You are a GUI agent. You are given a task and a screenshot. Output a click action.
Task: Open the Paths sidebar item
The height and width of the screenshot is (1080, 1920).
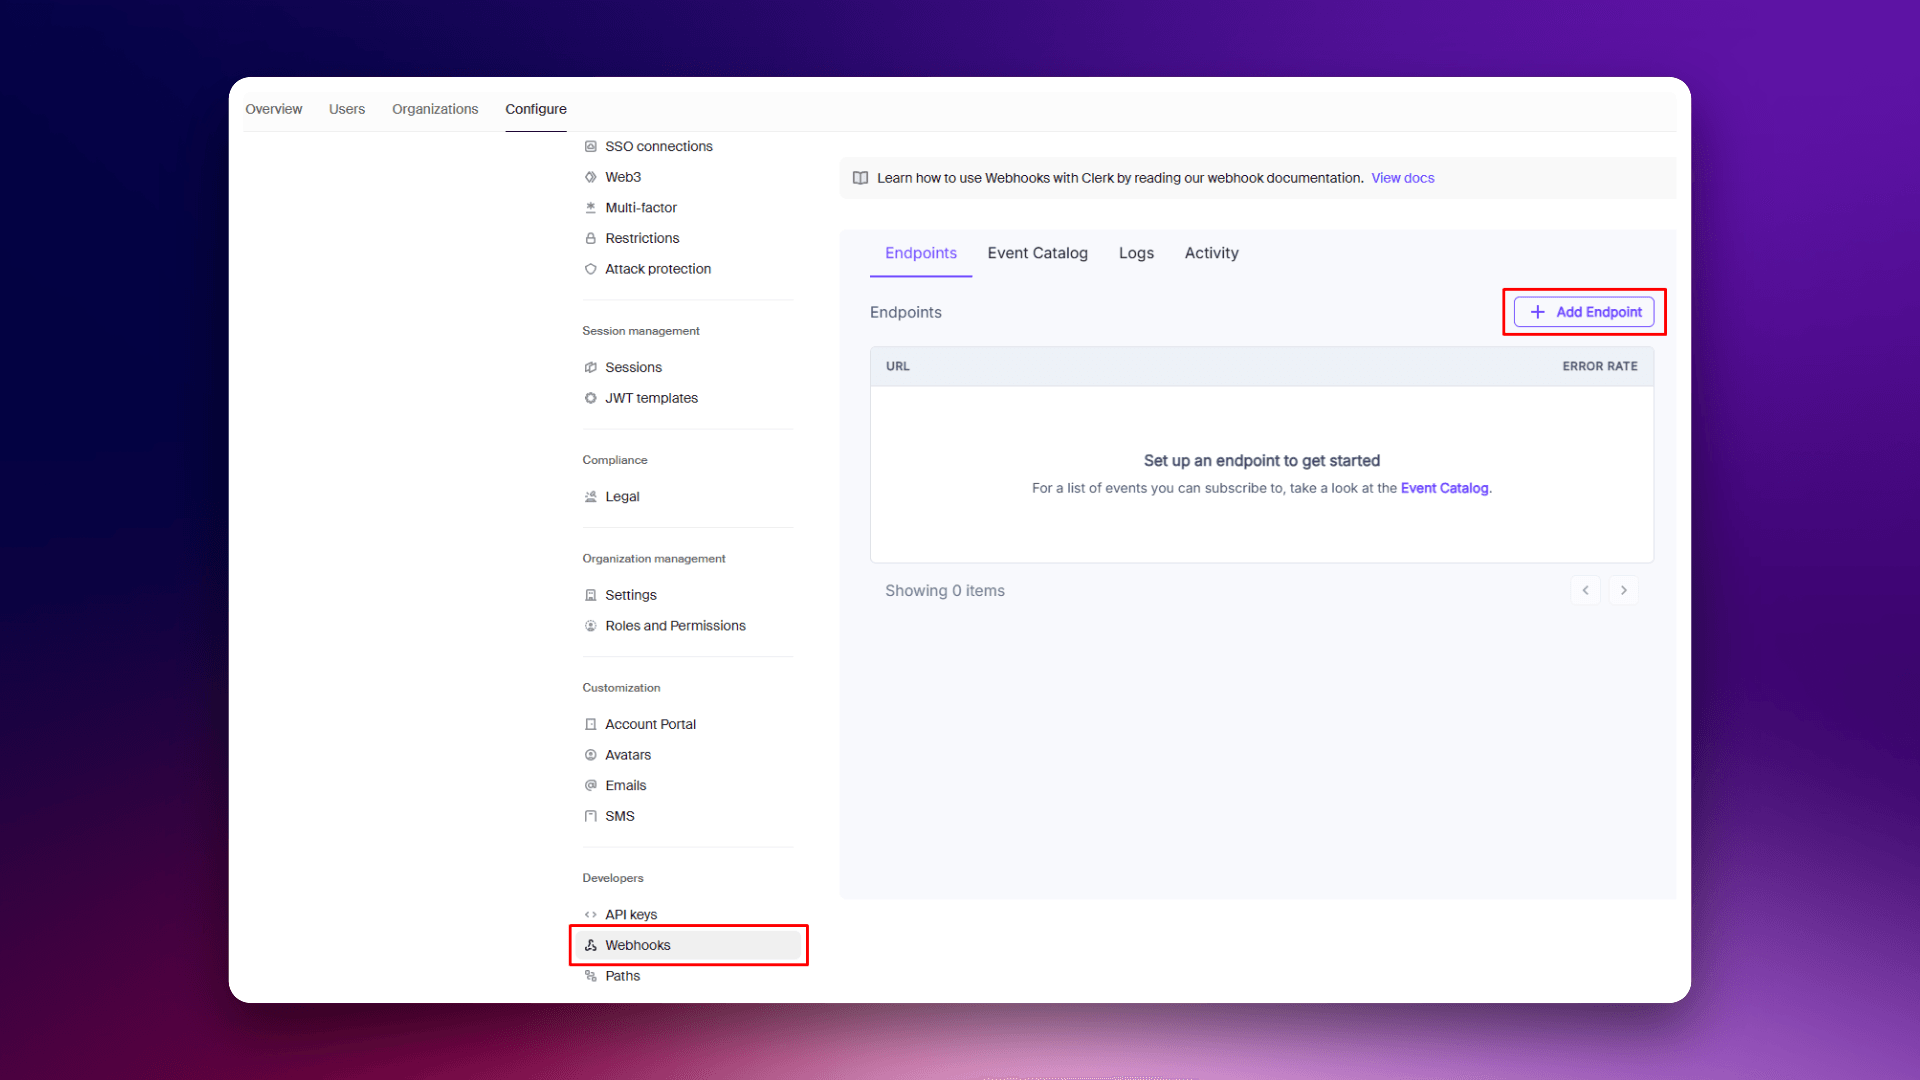click(622, 976)
